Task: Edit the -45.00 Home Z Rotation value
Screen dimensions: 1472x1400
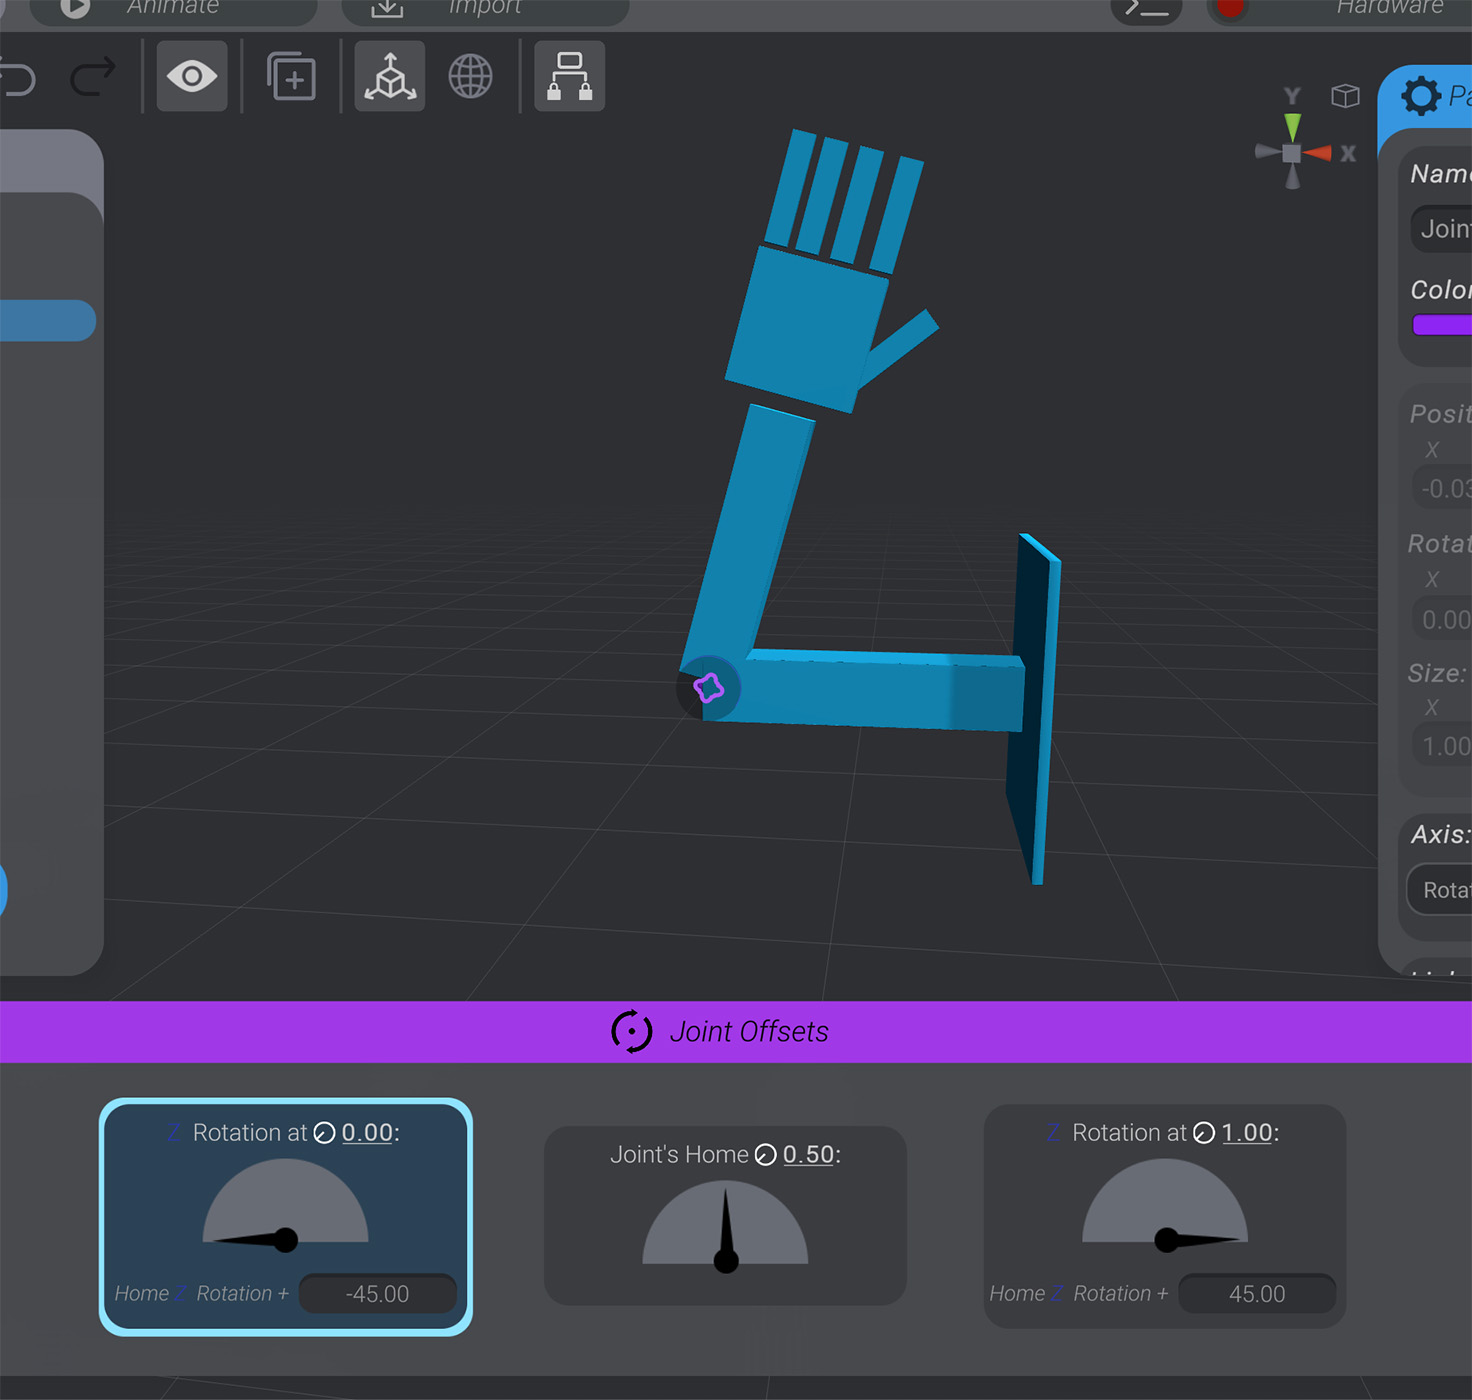Action: [377, 1293]
